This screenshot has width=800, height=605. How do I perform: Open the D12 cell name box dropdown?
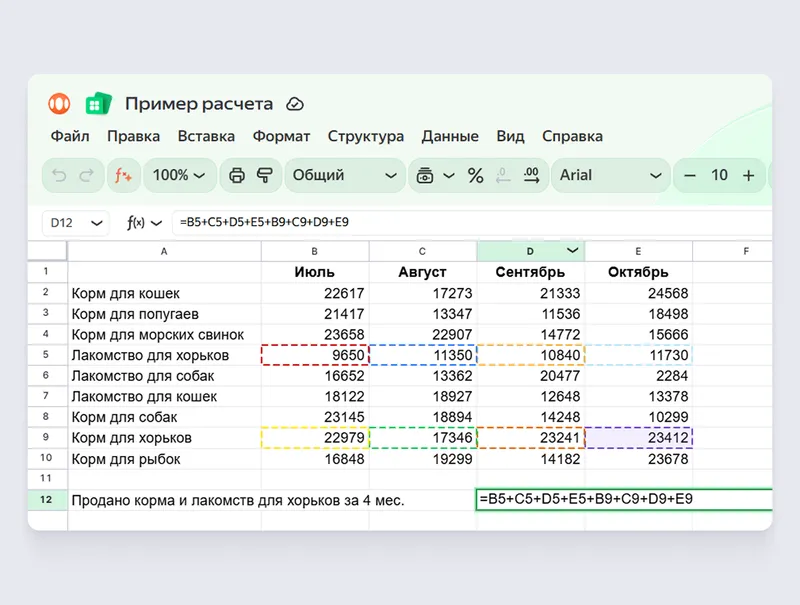point(96,223)
